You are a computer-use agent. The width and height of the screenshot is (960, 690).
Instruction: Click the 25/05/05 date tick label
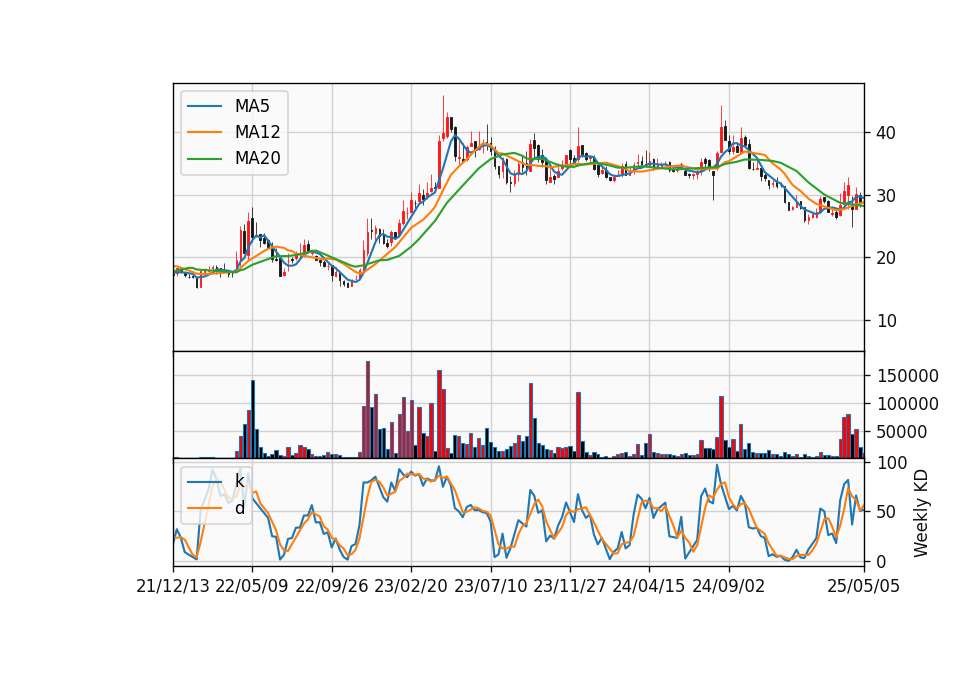coord(863,586)
